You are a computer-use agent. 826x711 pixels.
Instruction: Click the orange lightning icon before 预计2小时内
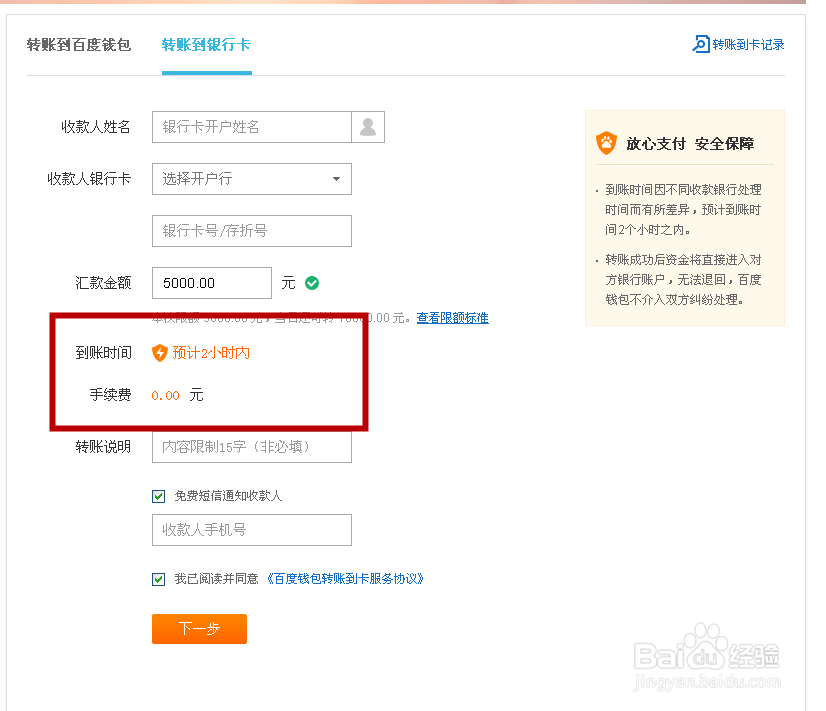[x=162, y=352]
